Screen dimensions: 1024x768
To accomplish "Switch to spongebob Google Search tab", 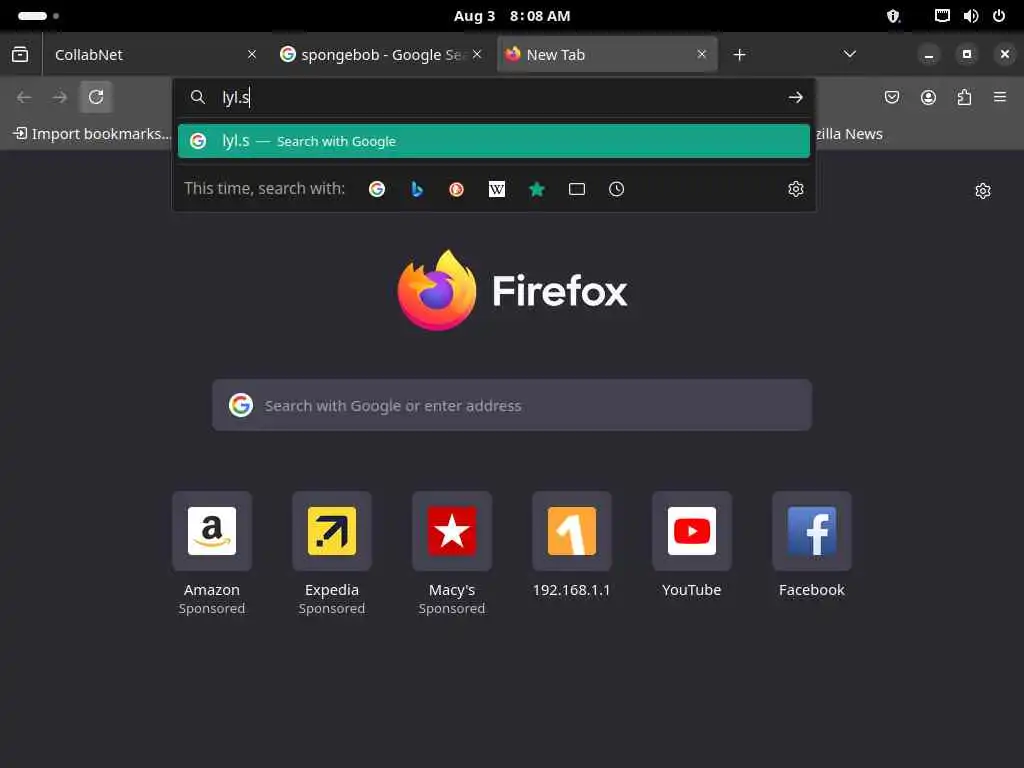I will click(x=381, y=55).
